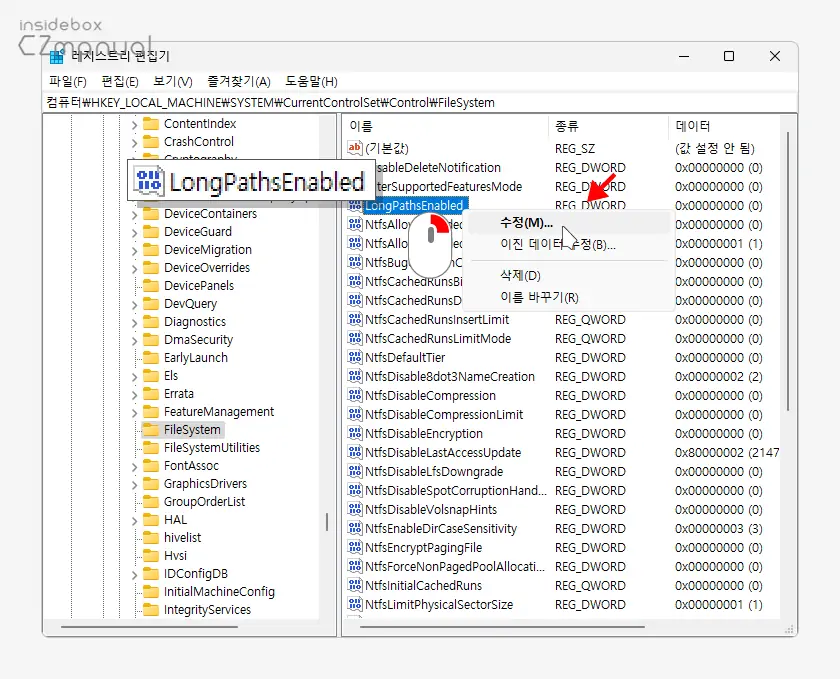Click the Registry Editor icon in title bar
The image size is (840, 679).
(55, 56)
